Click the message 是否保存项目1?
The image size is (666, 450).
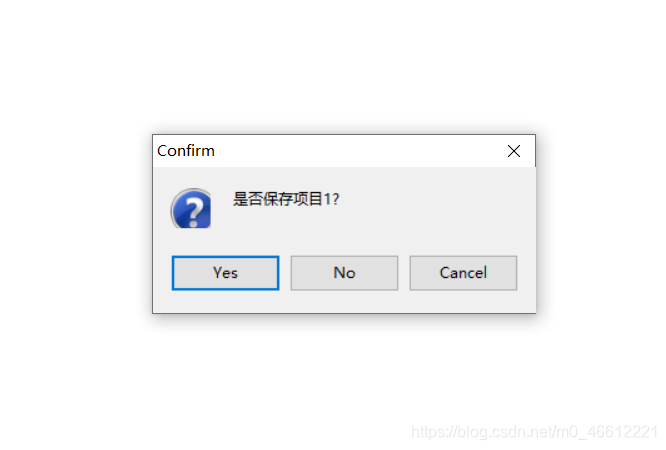[286, 199]
